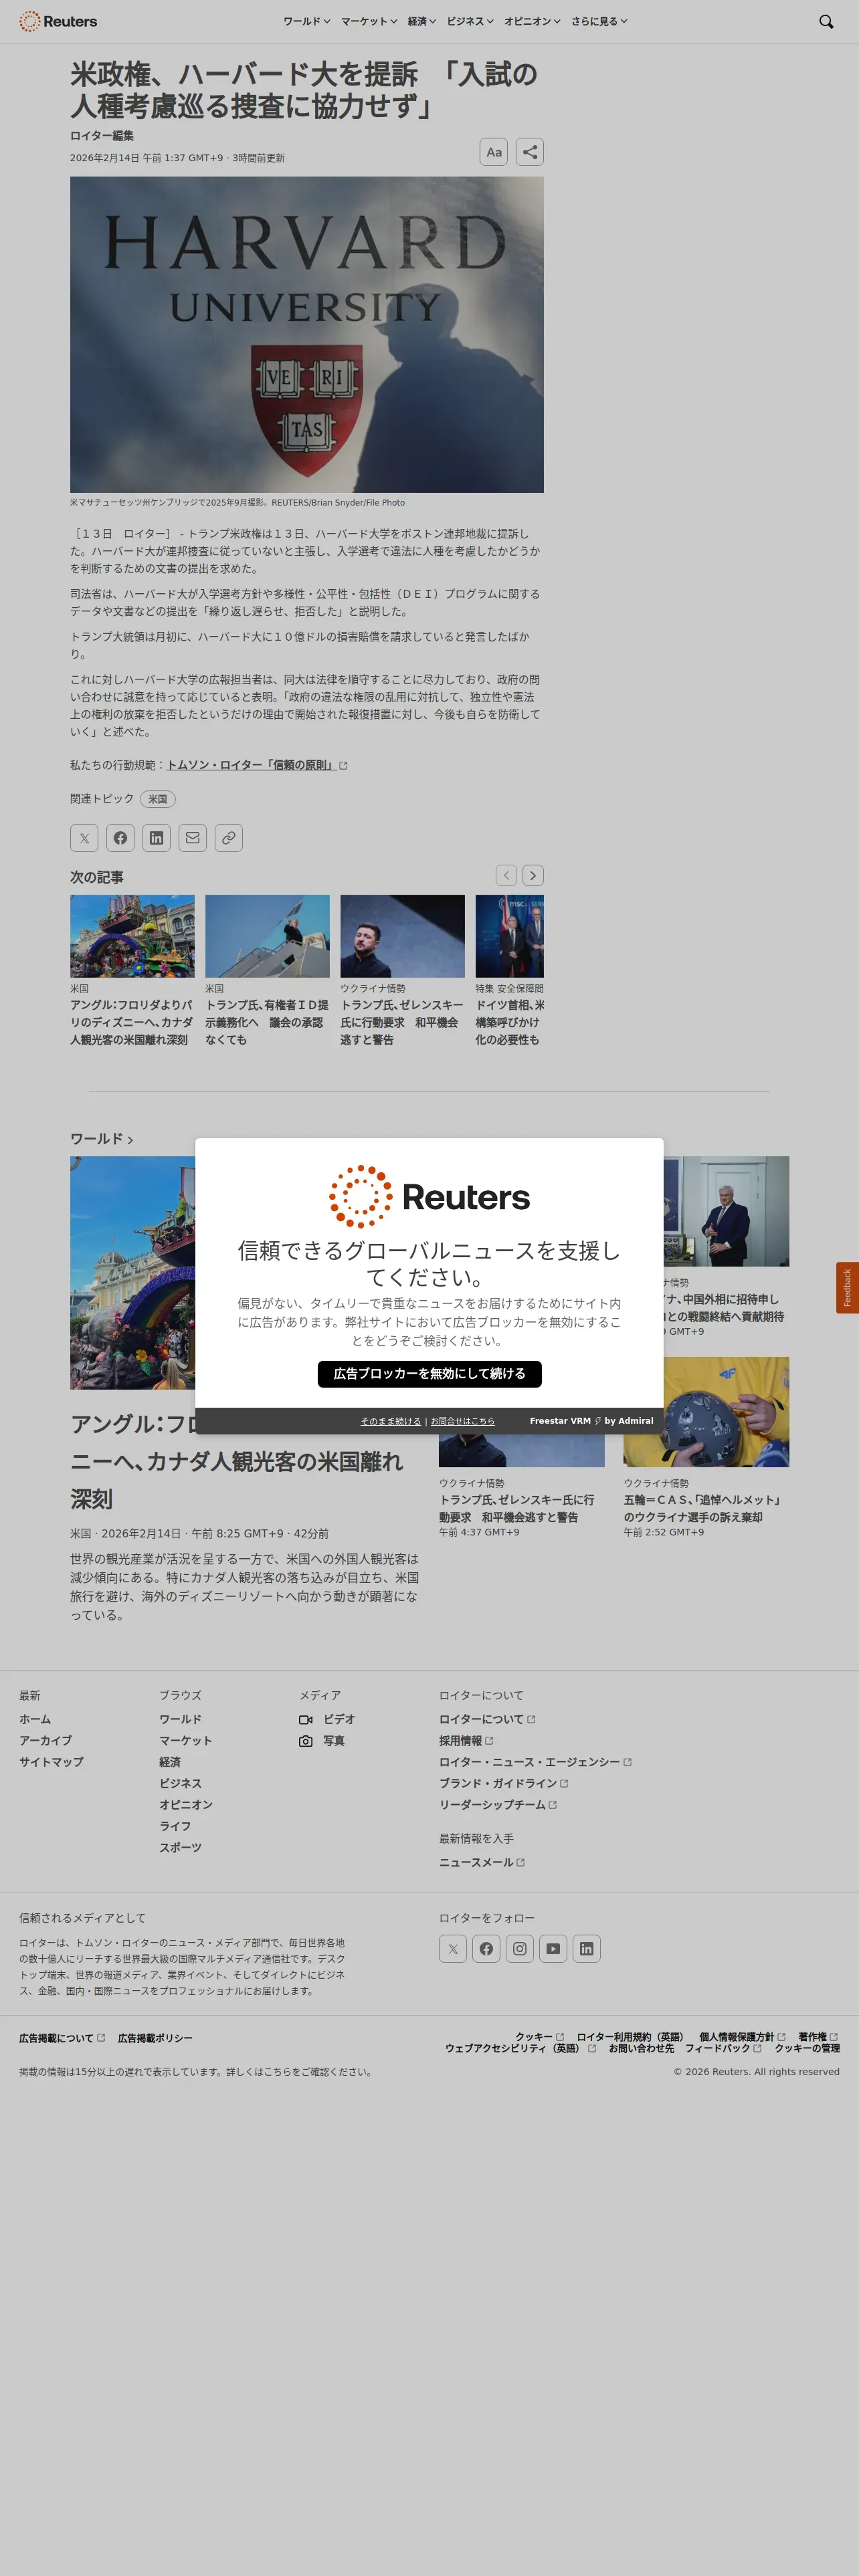Expand 経済 menu in header
Viewport: 859px width, 2576px height.
click(422, 21)
